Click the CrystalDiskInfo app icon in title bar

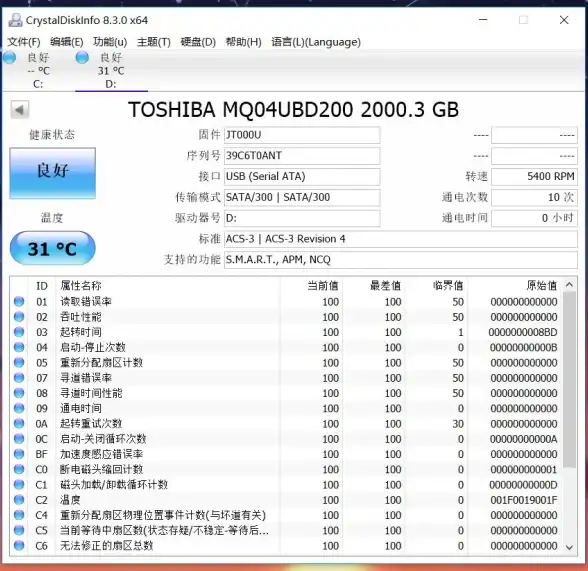pos(15,20)
